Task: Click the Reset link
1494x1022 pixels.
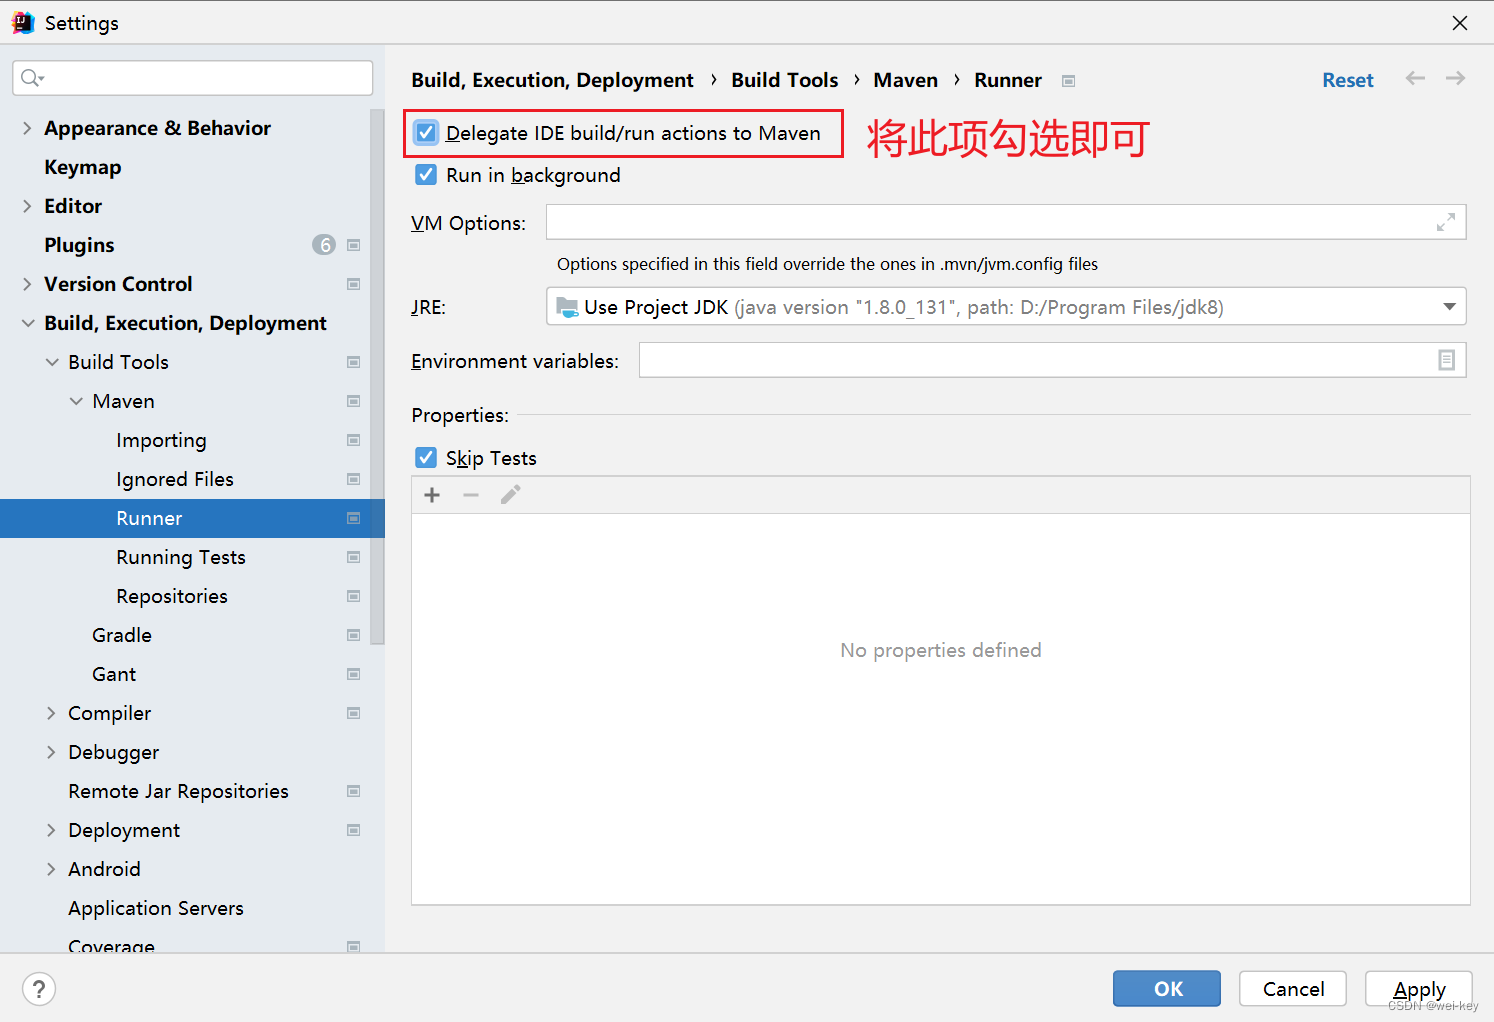Action: click(1348, 80)
